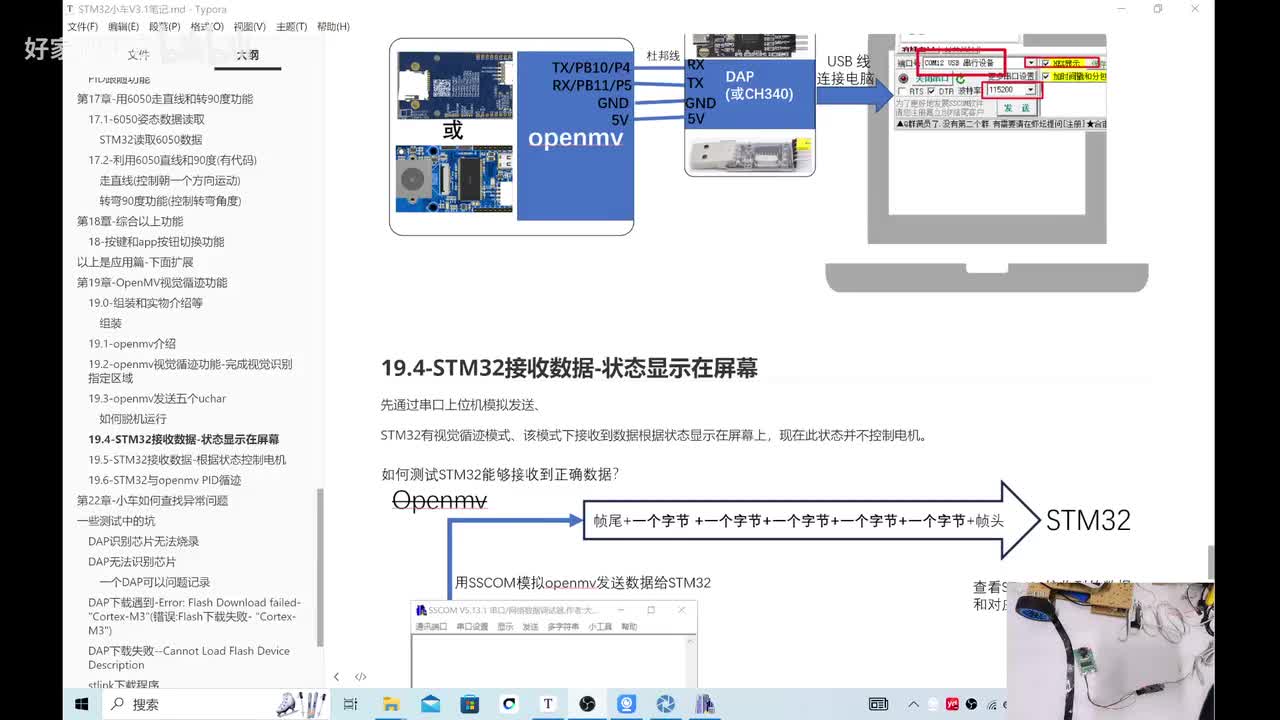
Task: Go to outline item 转弯90度功能(控制转弯角度)
Action: point(170,201)
